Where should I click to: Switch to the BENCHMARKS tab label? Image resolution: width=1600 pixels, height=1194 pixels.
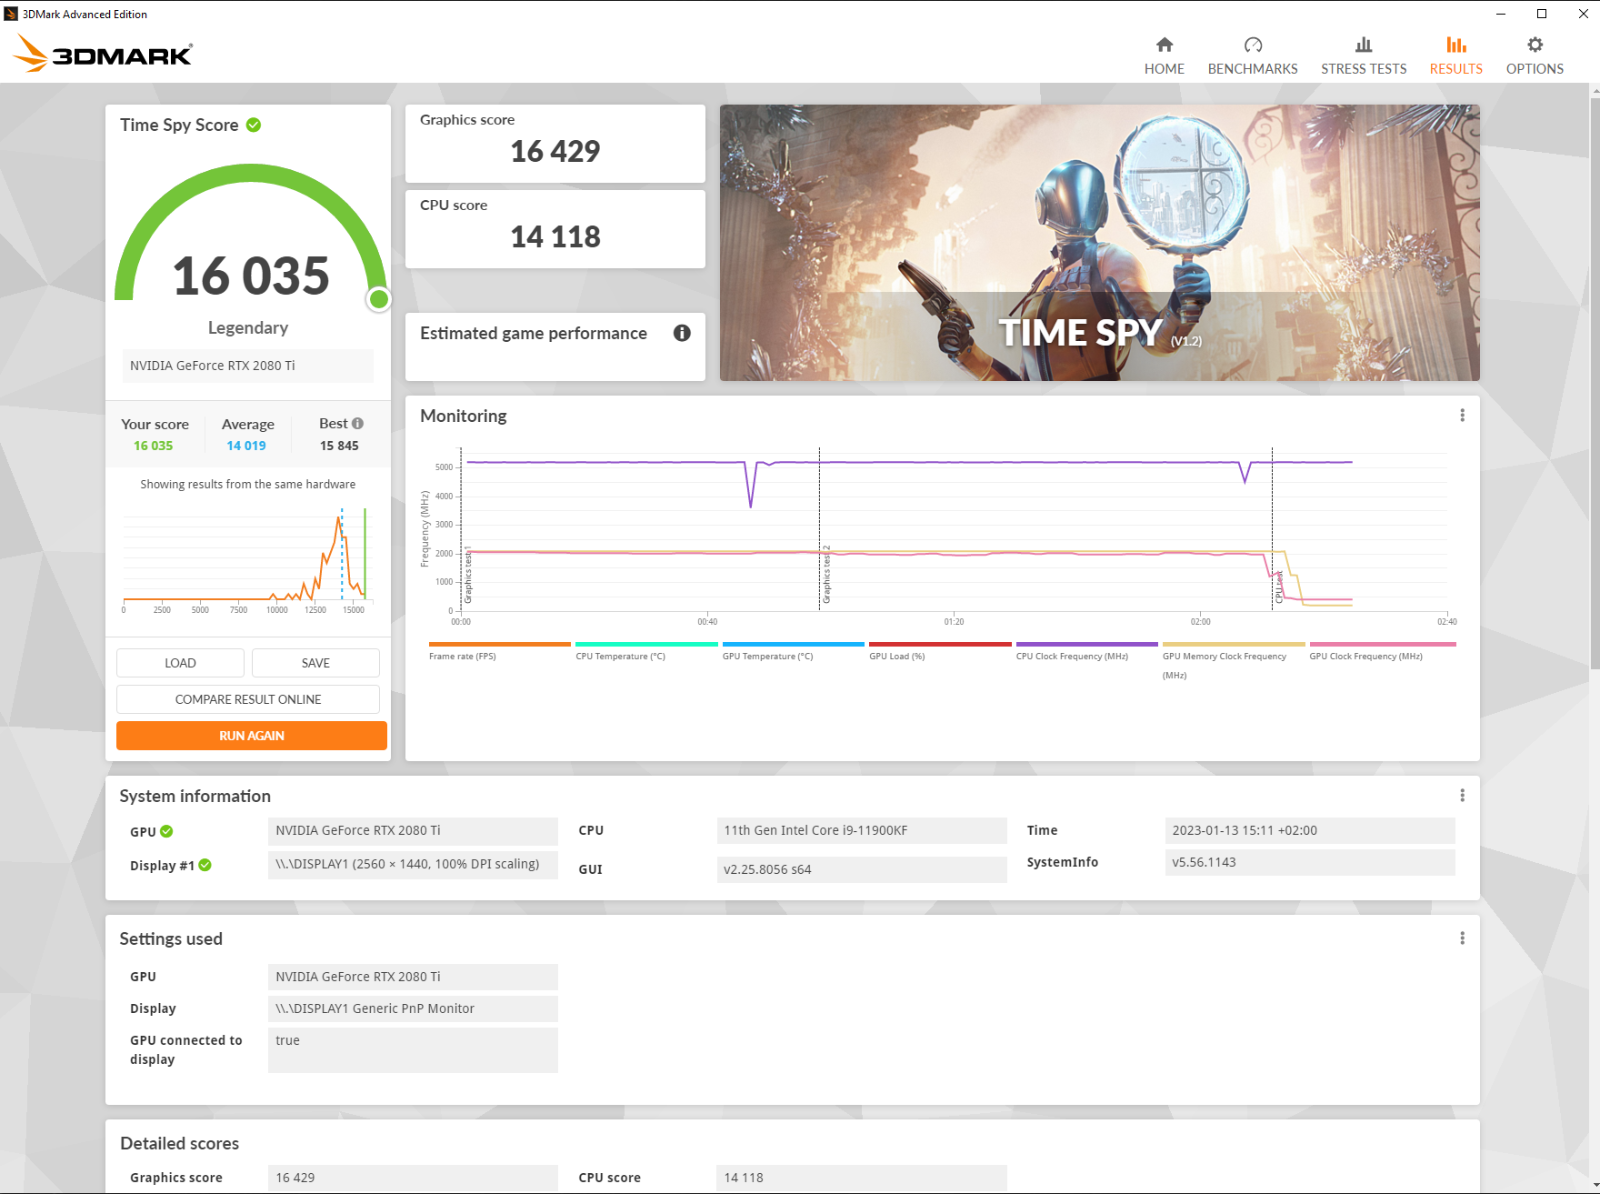pyautogui.click(x=1253, y=69)
